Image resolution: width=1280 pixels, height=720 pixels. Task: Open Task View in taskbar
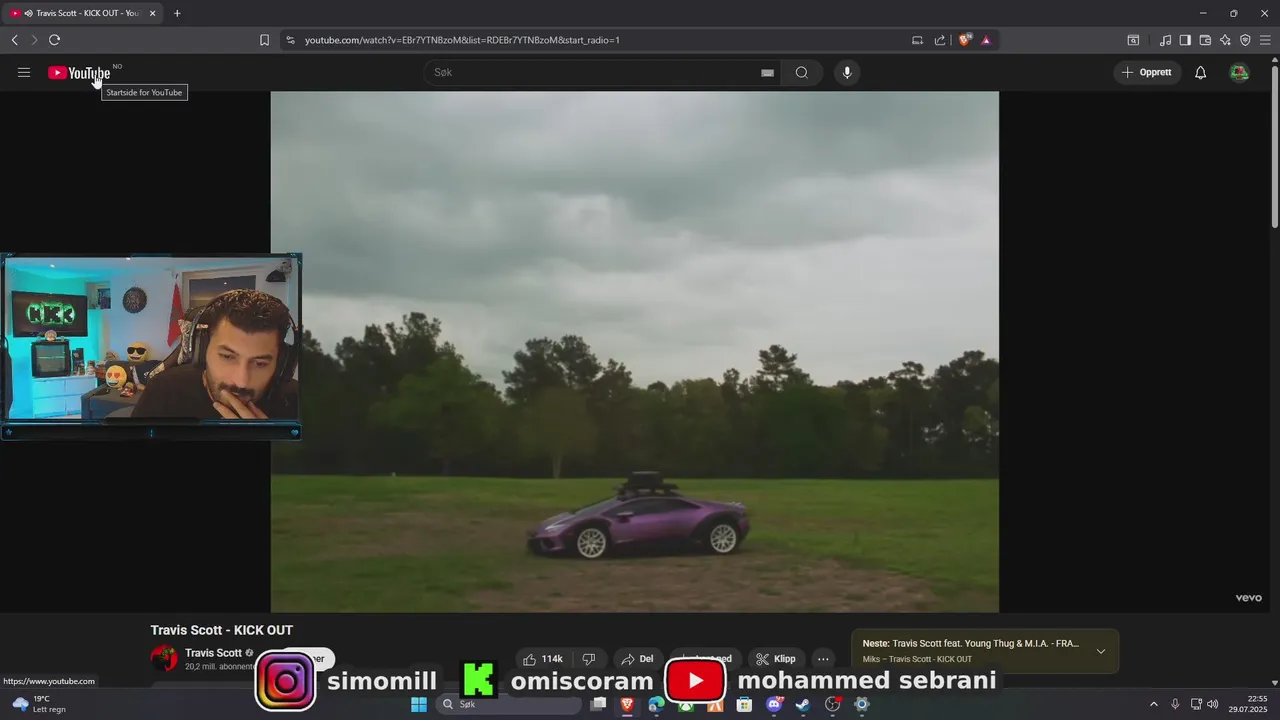[x=598, y=704]
